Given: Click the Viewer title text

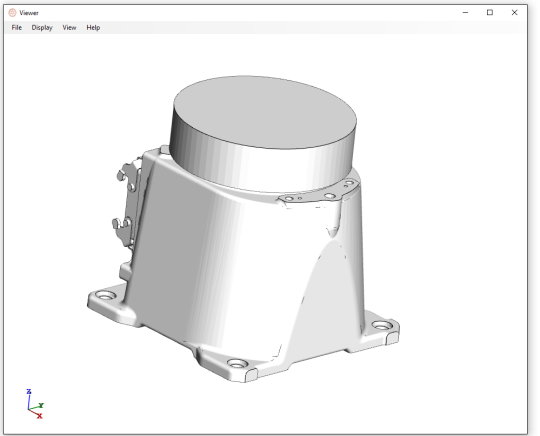Looking at the screenshot, I should (x=29, y=13).
